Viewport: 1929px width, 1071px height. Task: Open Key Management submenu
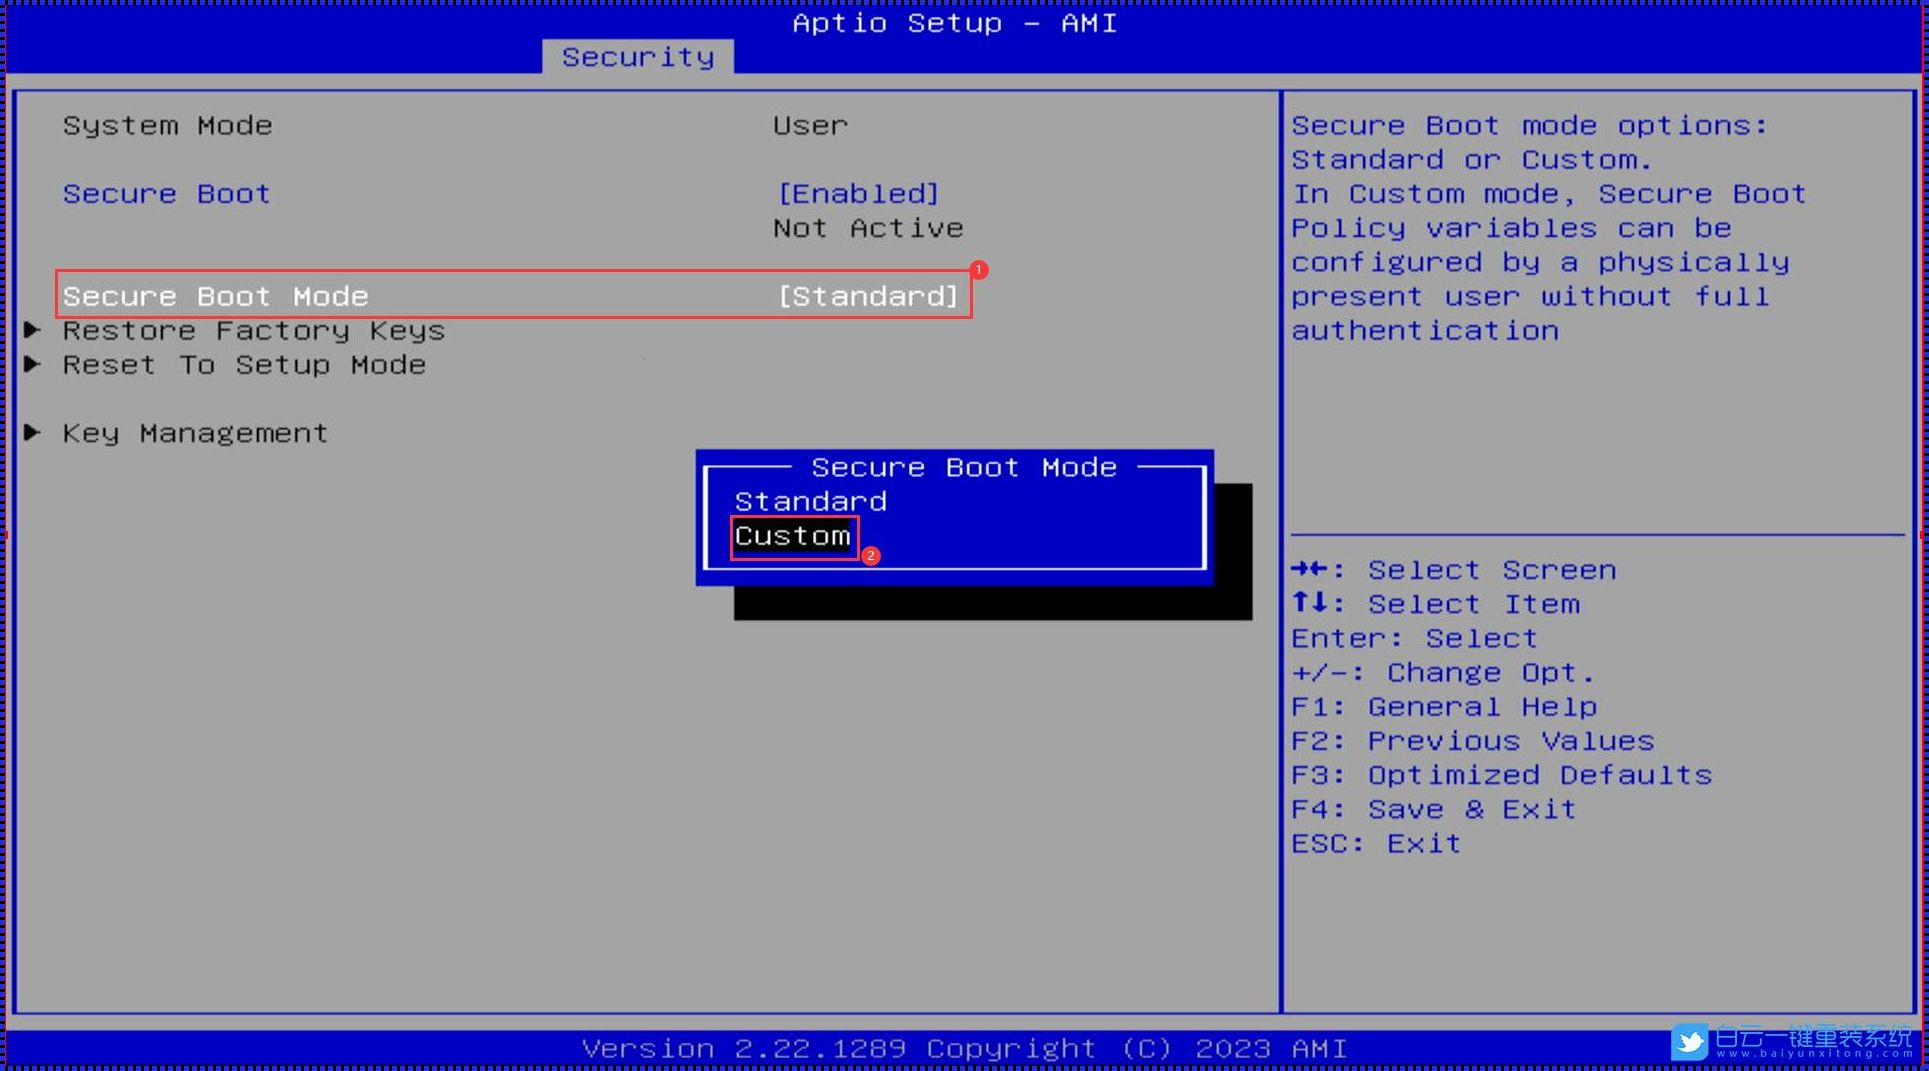pos(195,433)
